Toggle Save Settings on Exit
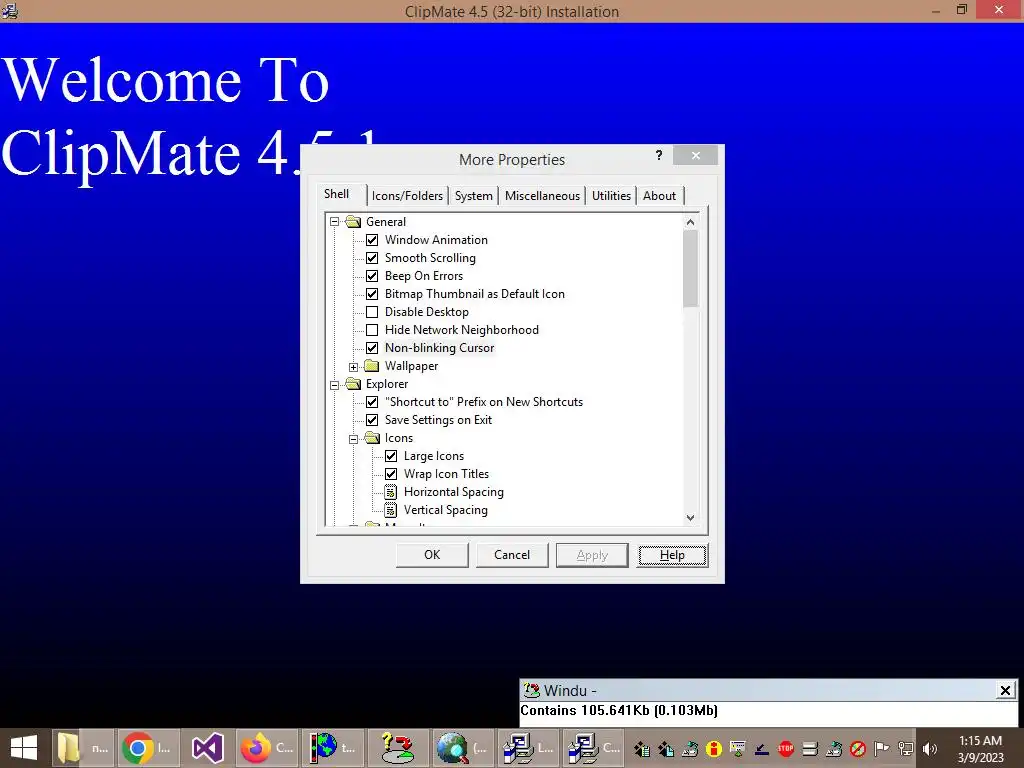The image size is (1024, 768). [372, 420]
